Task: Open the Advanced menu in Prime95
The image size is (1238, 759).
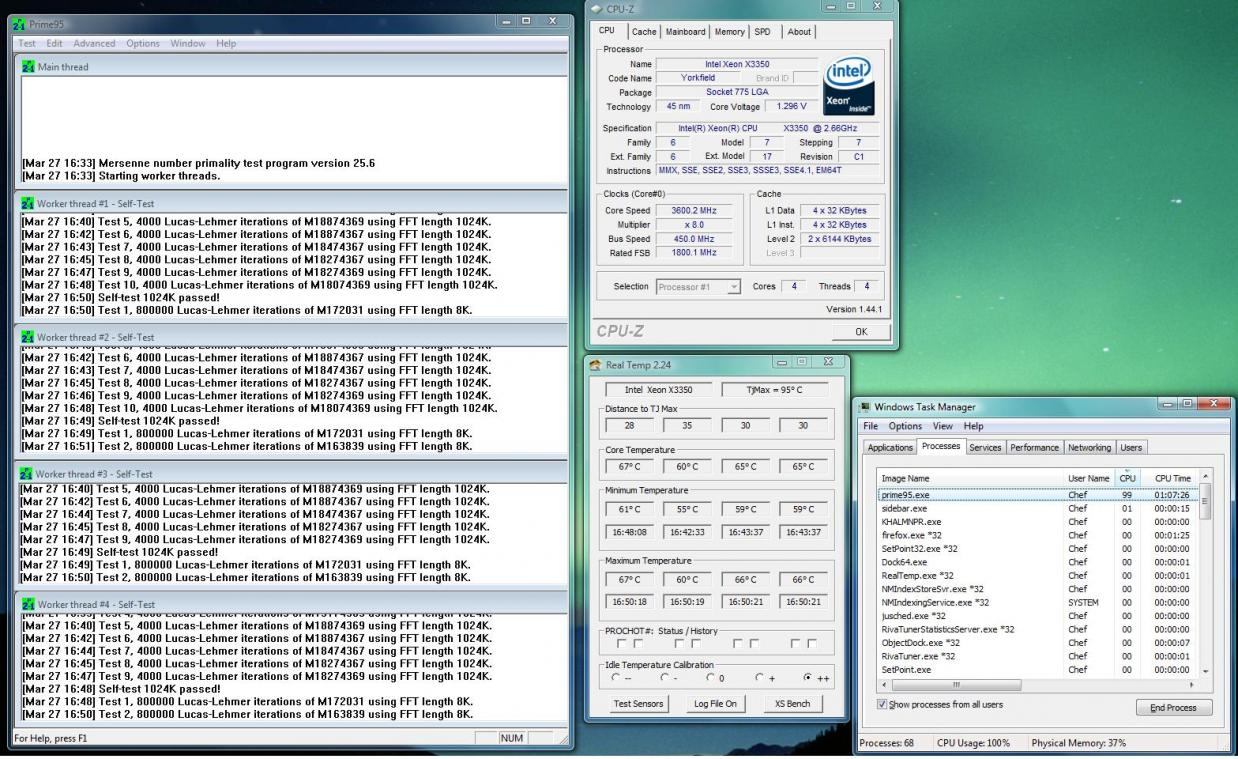Action: coord(94,43)
